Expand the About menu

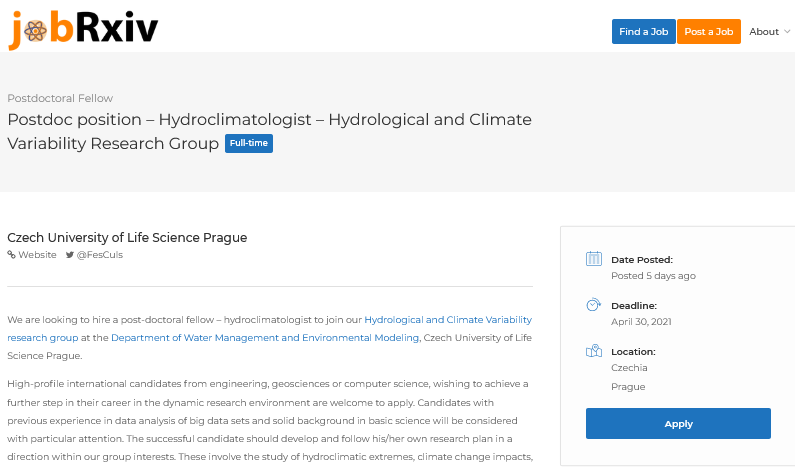769,31
